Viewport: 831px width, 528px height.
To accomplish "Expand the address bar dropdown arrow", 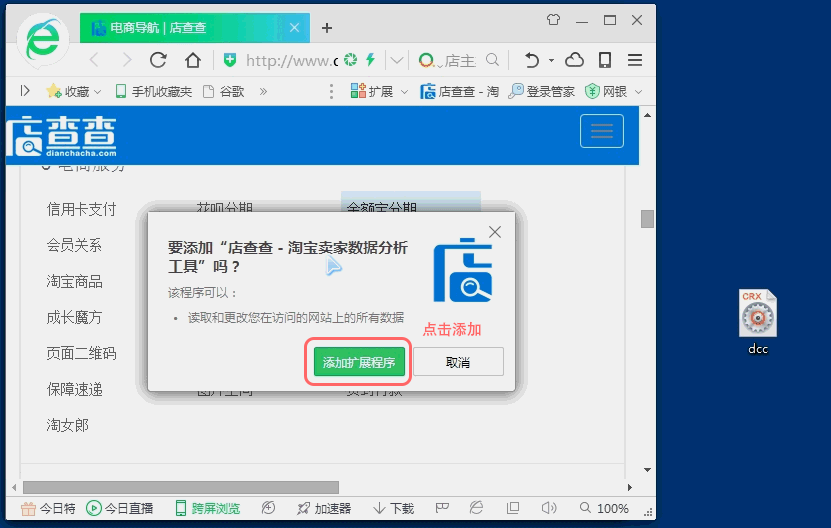I will tap(396, 60).
